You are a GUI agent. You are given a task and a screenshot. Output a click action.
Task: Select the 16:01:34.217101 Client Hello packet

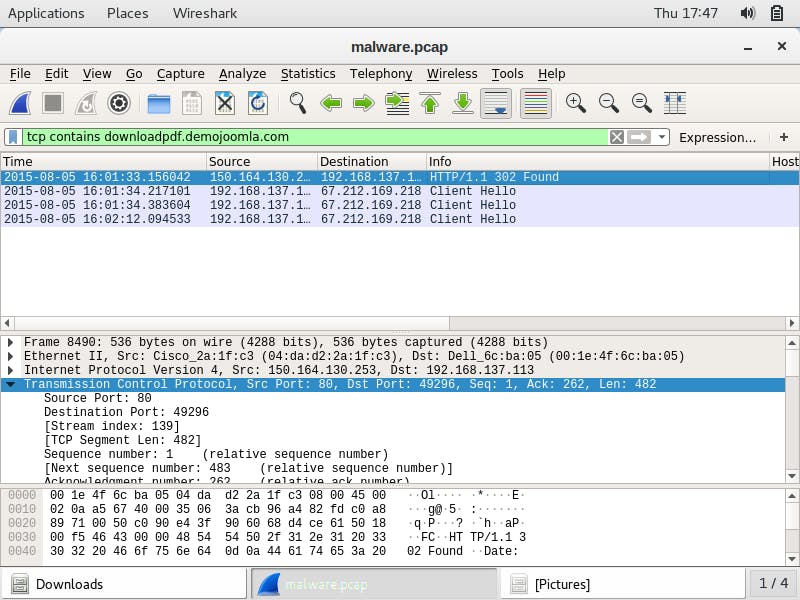[400, 191]
